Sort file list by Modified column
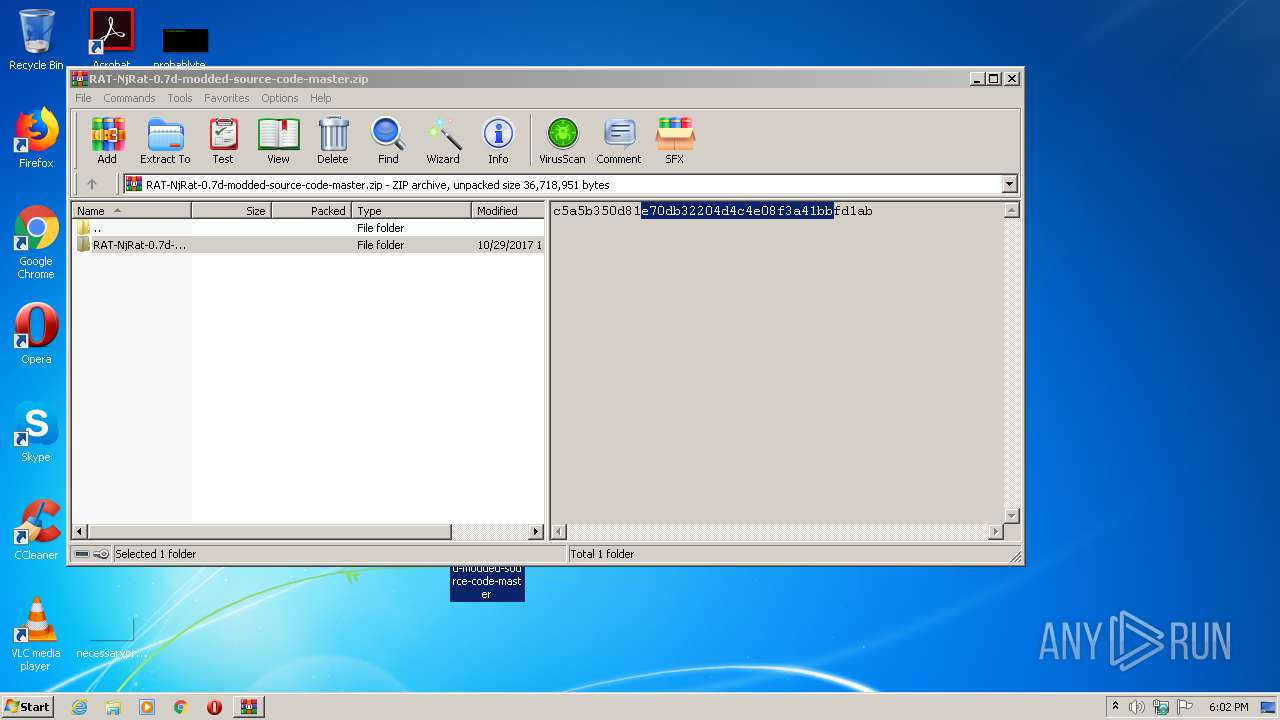The height and width of the screenshot is (720, 1280). click(508, 211)
